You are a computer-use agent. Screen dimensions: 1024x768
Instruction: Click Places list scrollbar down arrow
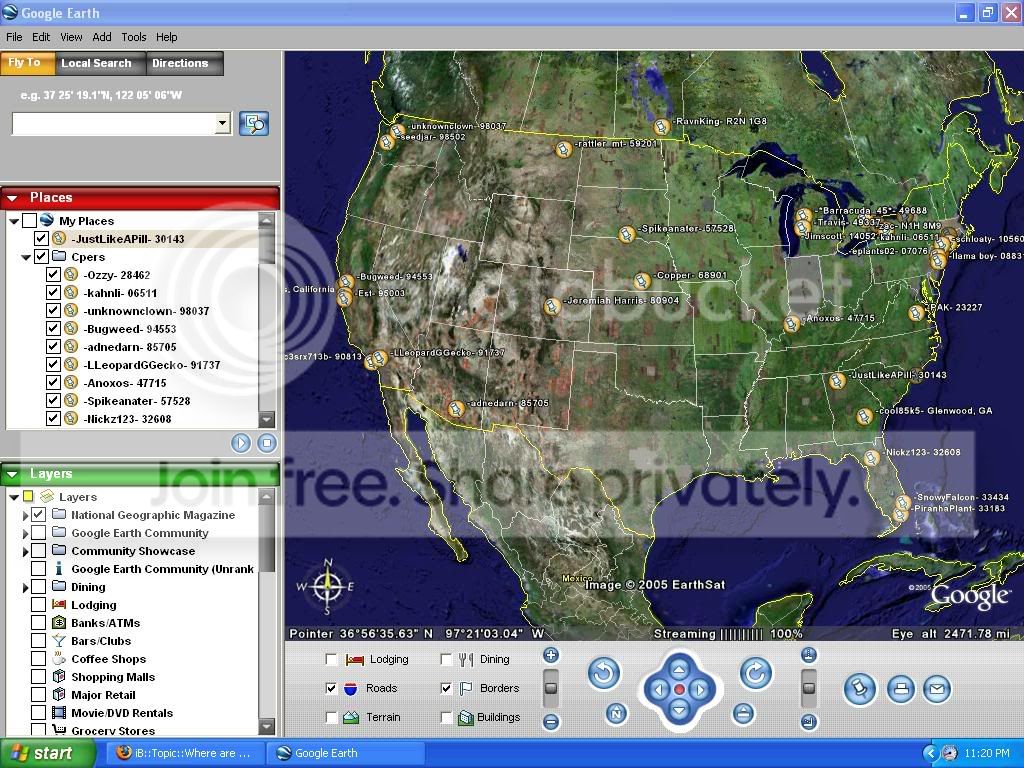click(x=266, y=419)
